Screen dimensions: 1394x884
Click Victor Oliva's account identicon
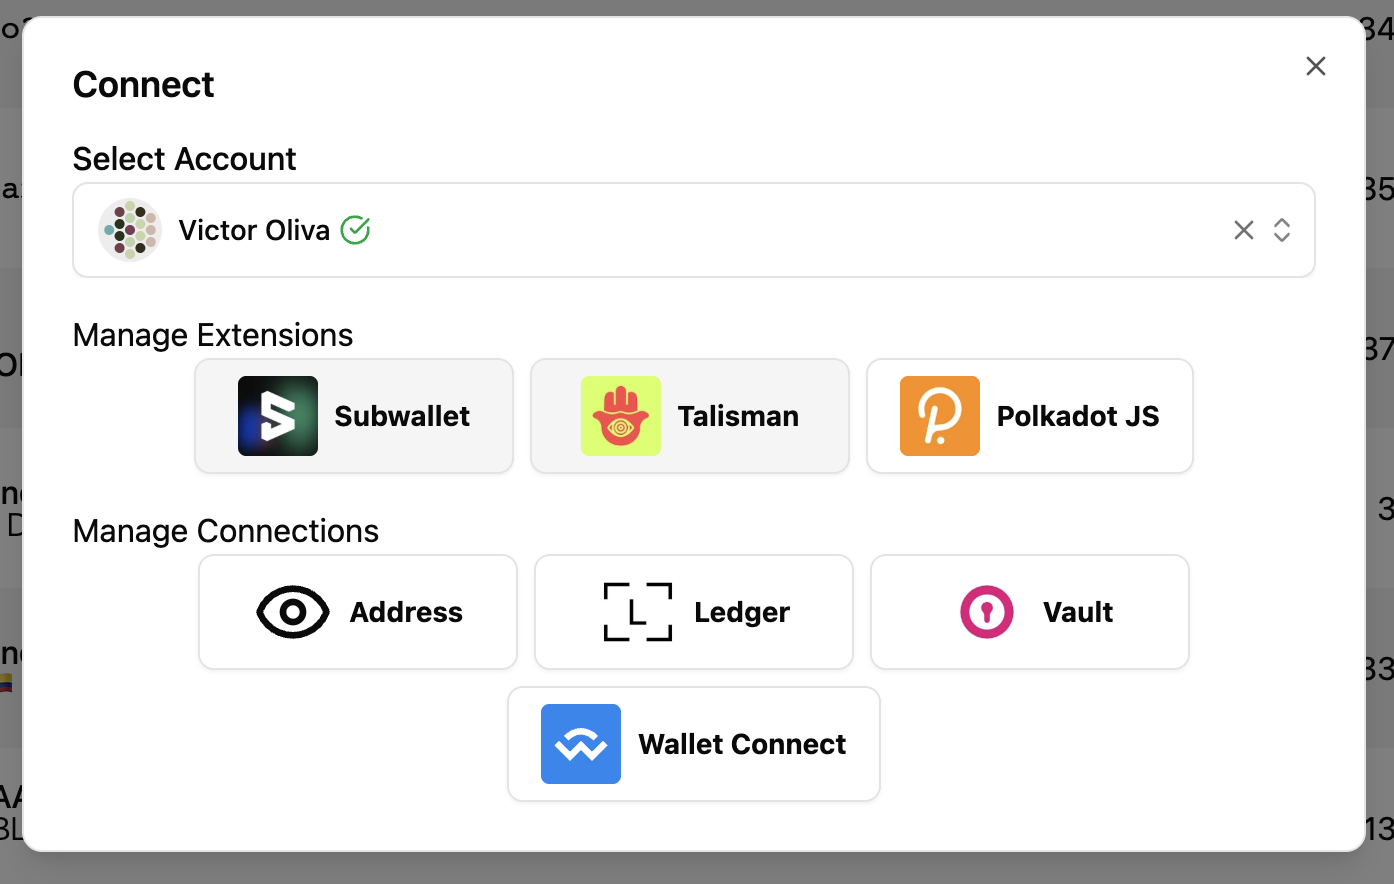click(130, 230)
